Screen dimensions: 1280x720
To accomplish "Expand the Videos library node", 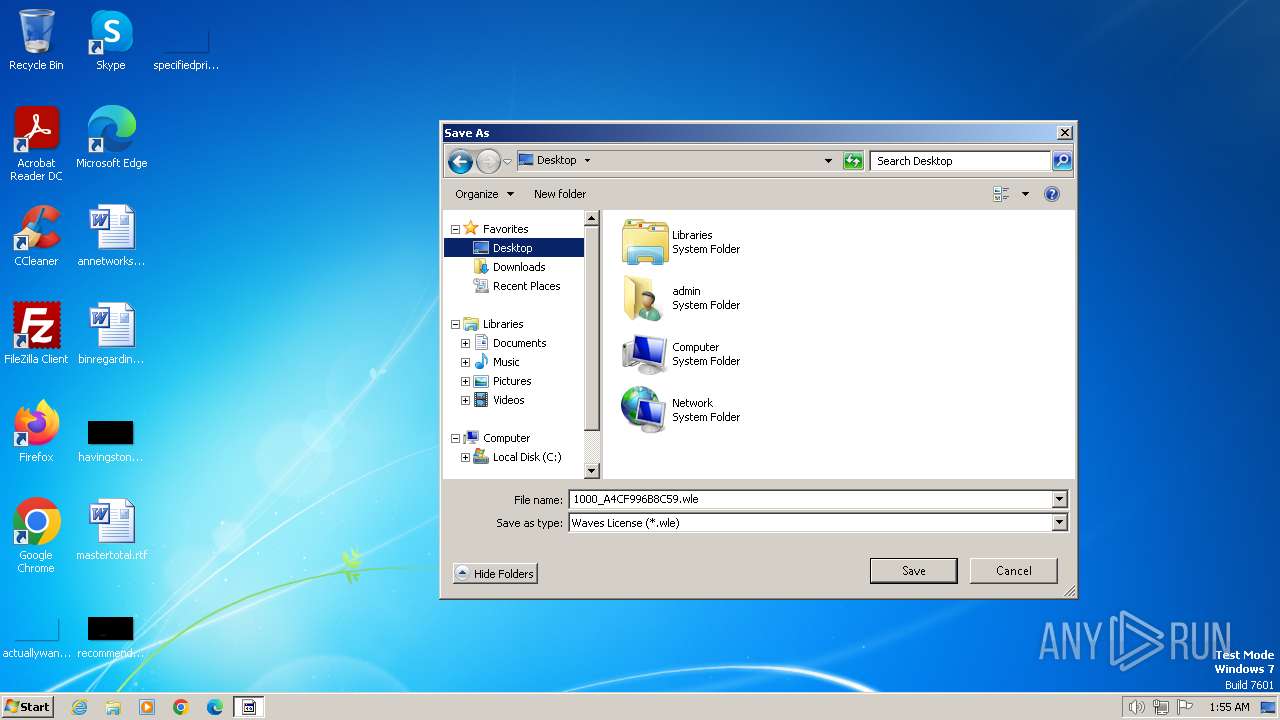I will click(465, 400).
